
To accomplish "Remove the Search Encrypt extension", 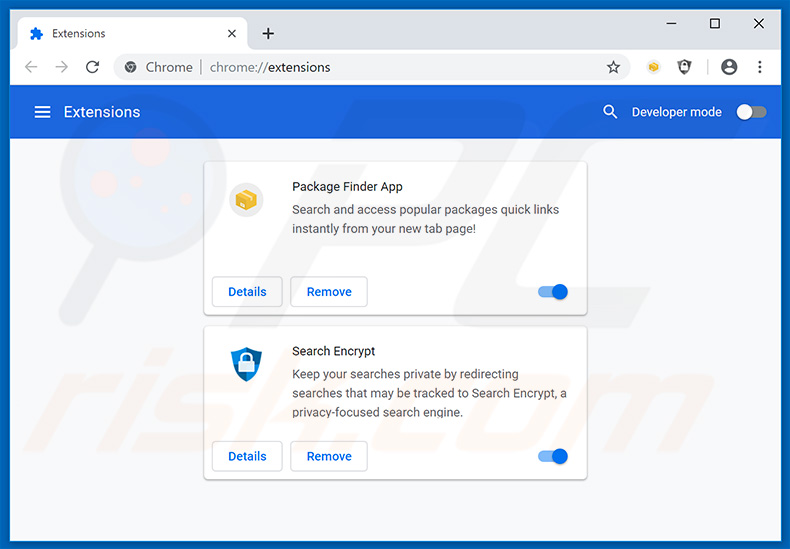I will 329,456.
